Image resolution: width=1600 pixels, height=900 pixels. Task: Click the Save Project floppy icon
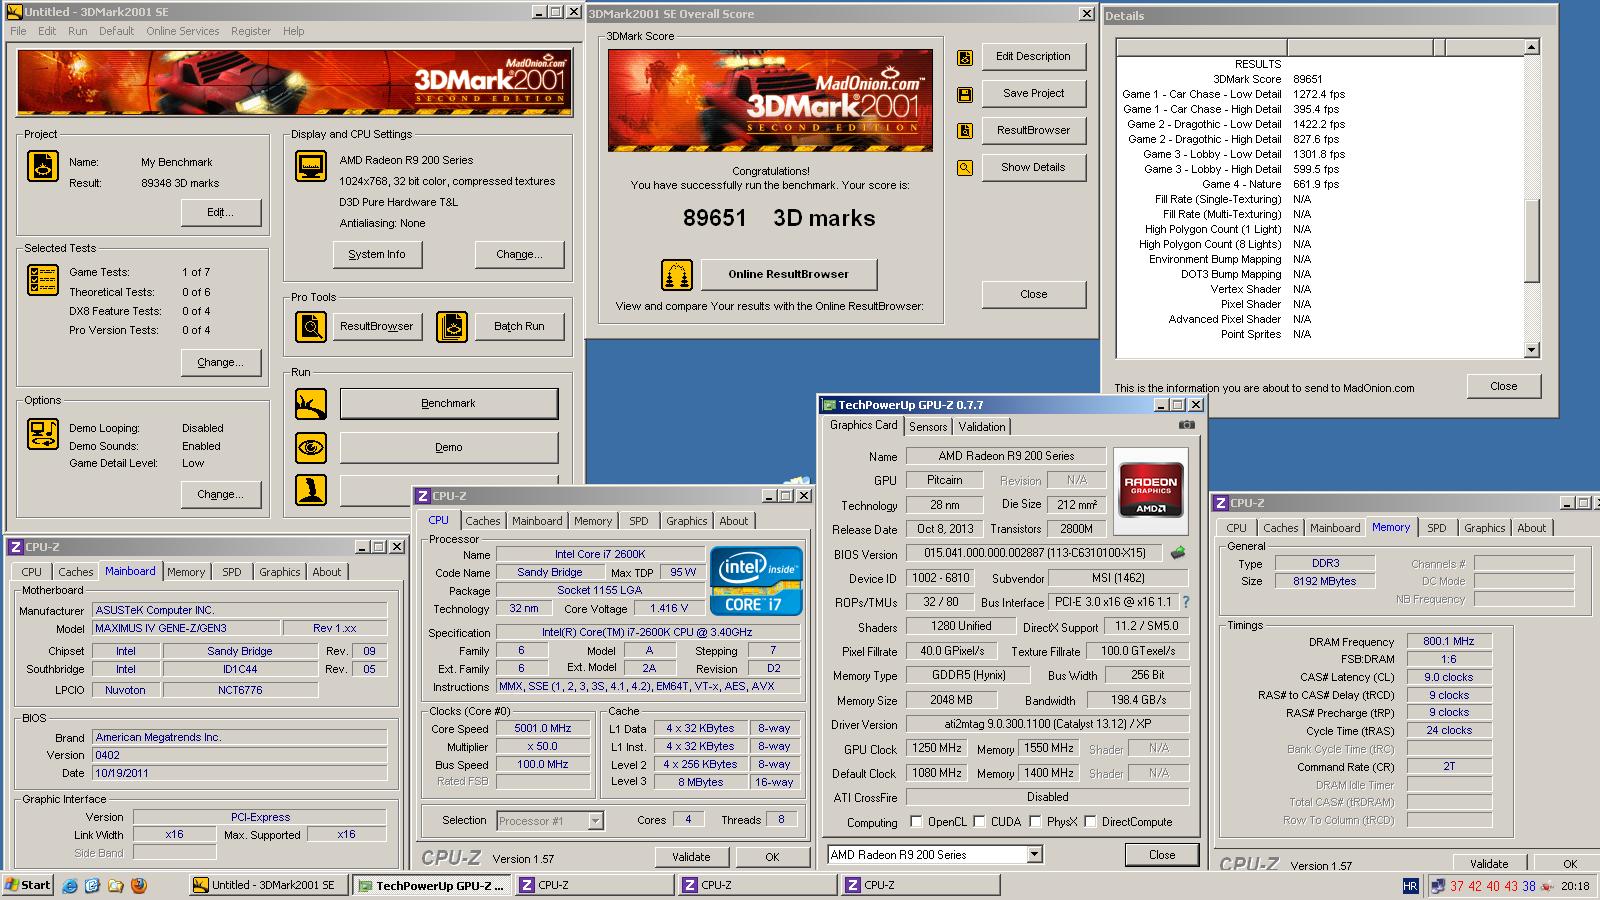click(x=965, y=95)
